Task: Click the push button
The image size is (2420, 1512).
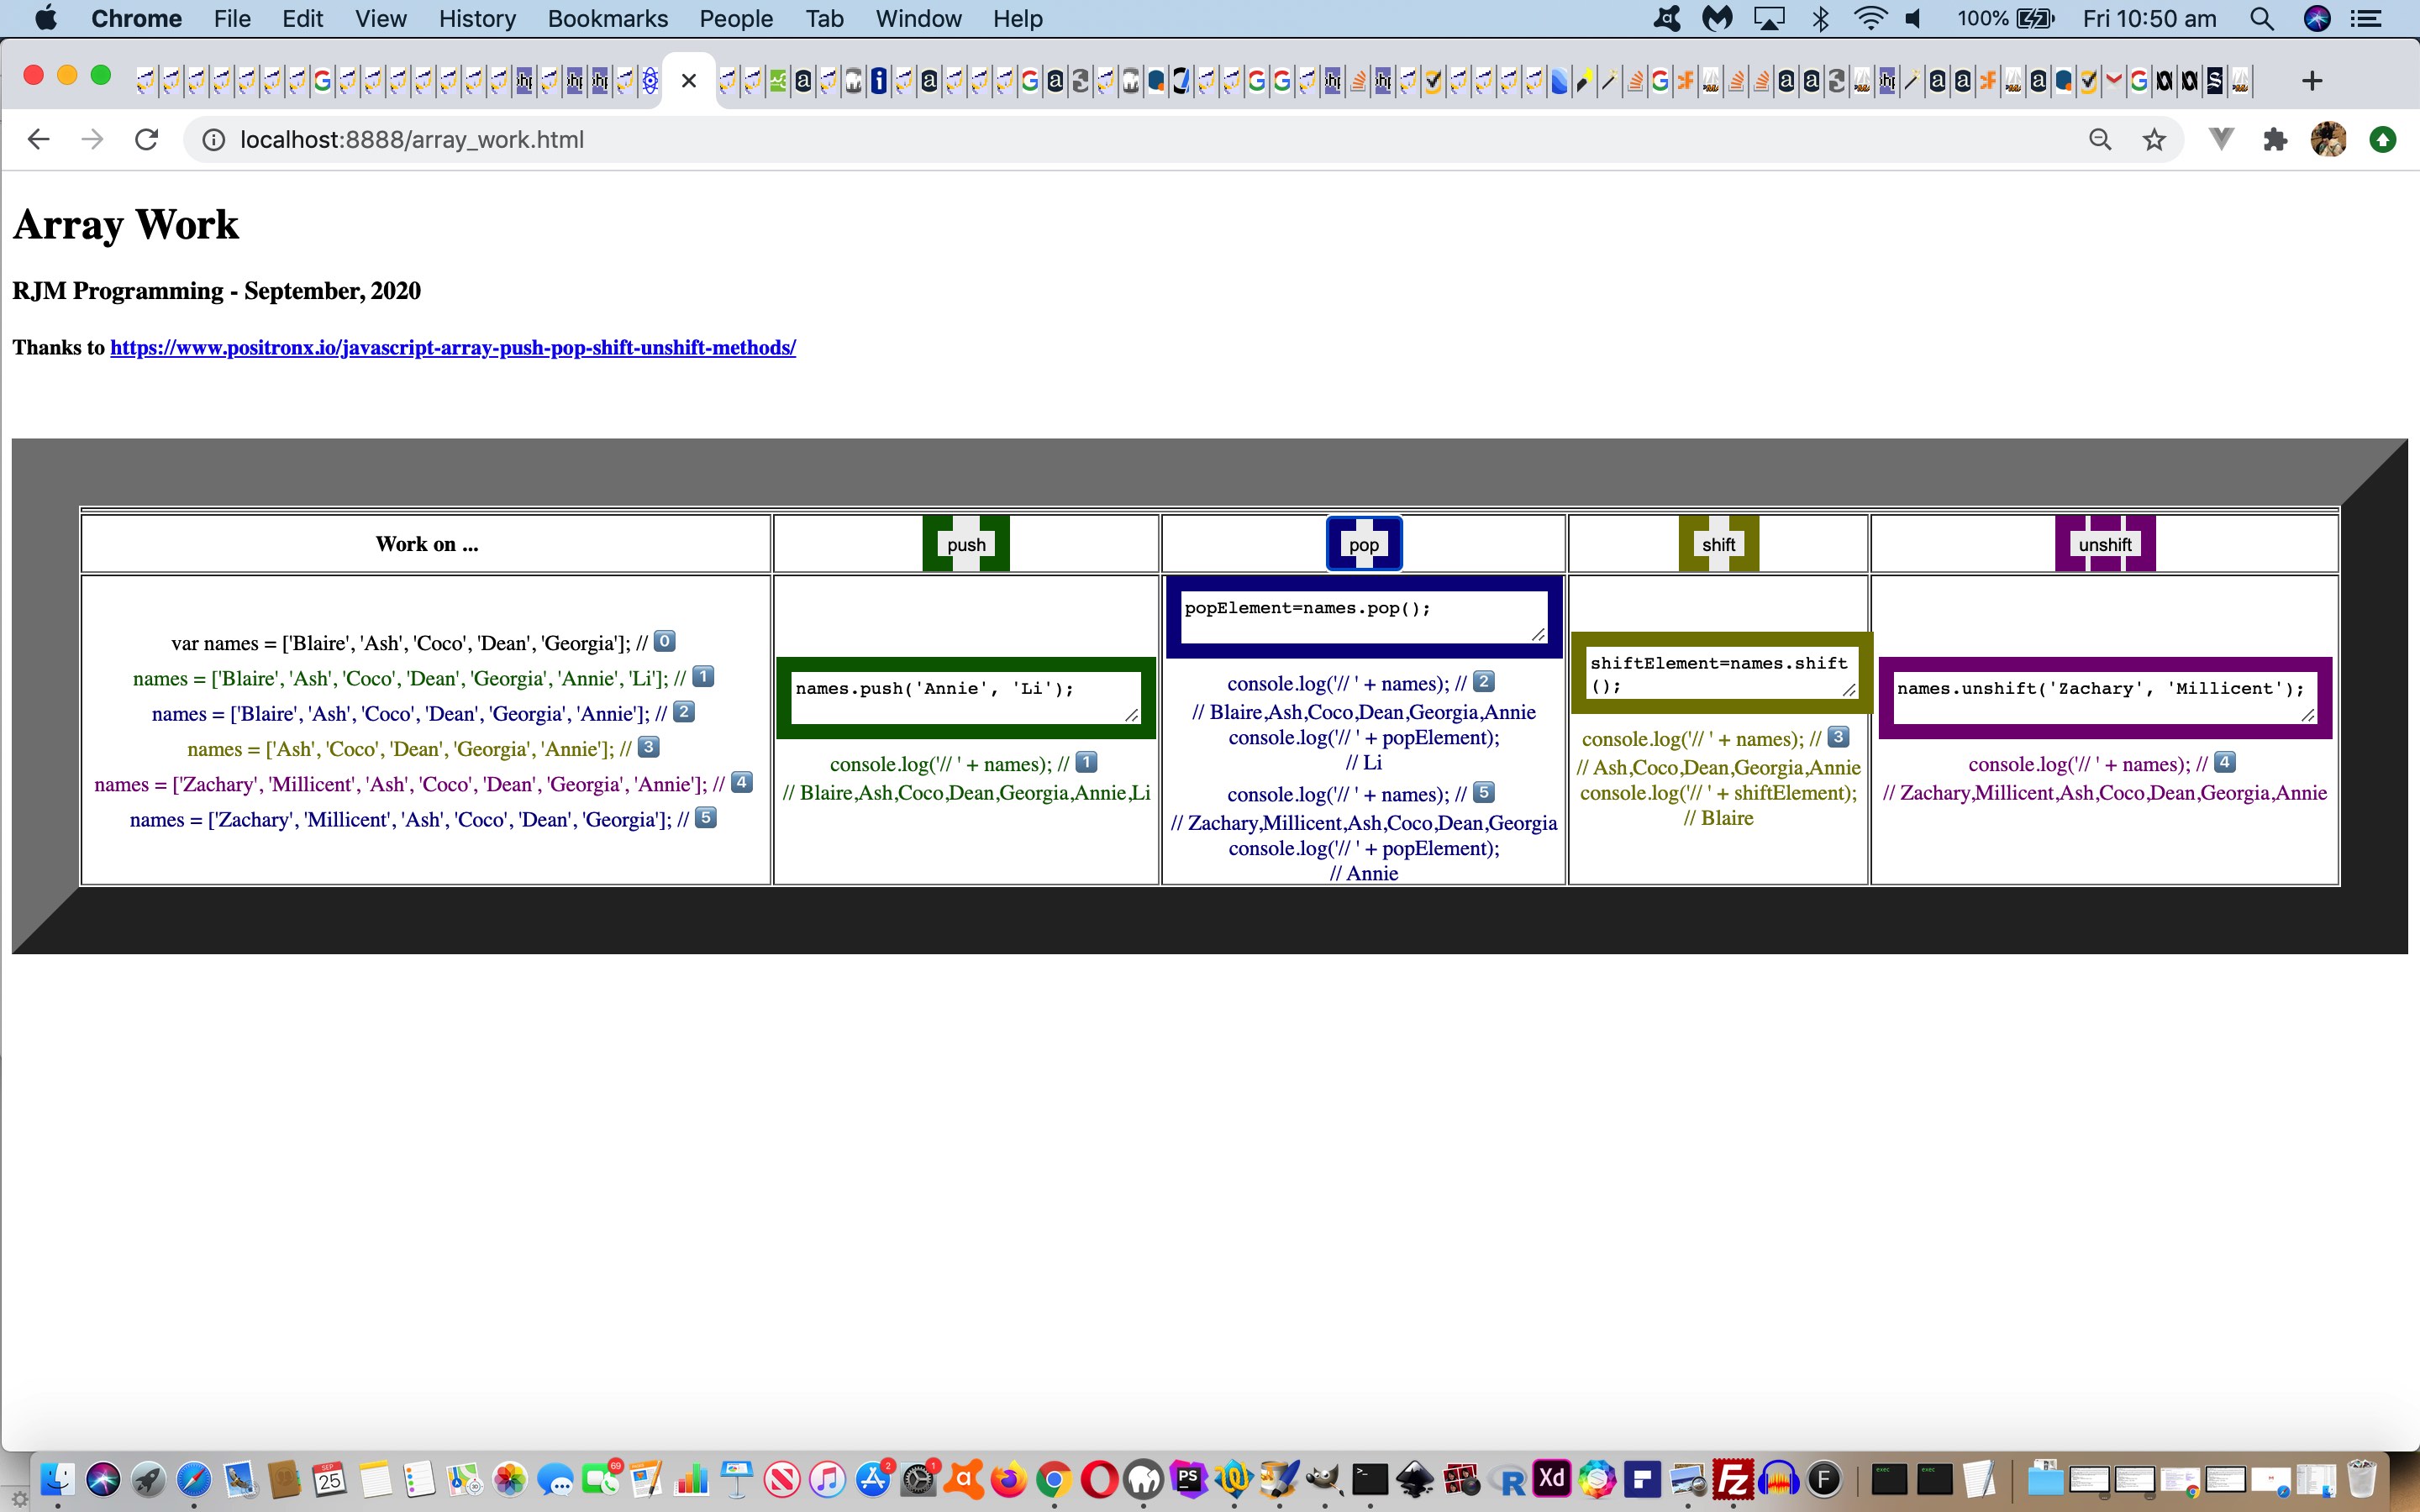Action: click(966, 545)
